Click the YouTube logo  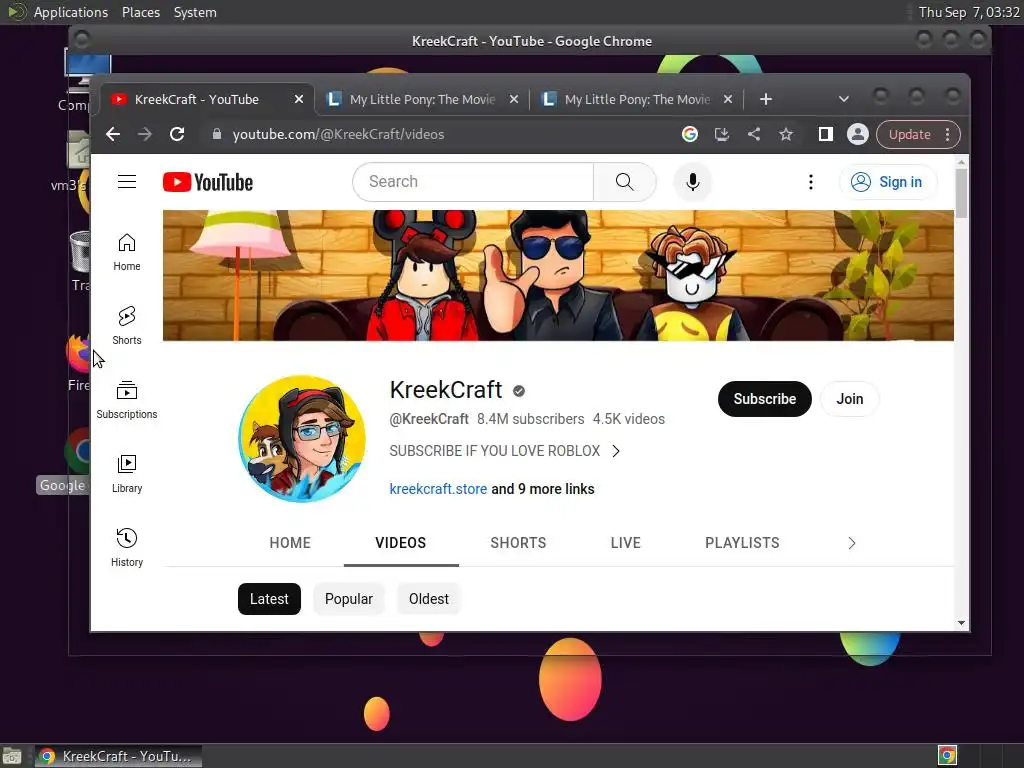pos(208,182)
